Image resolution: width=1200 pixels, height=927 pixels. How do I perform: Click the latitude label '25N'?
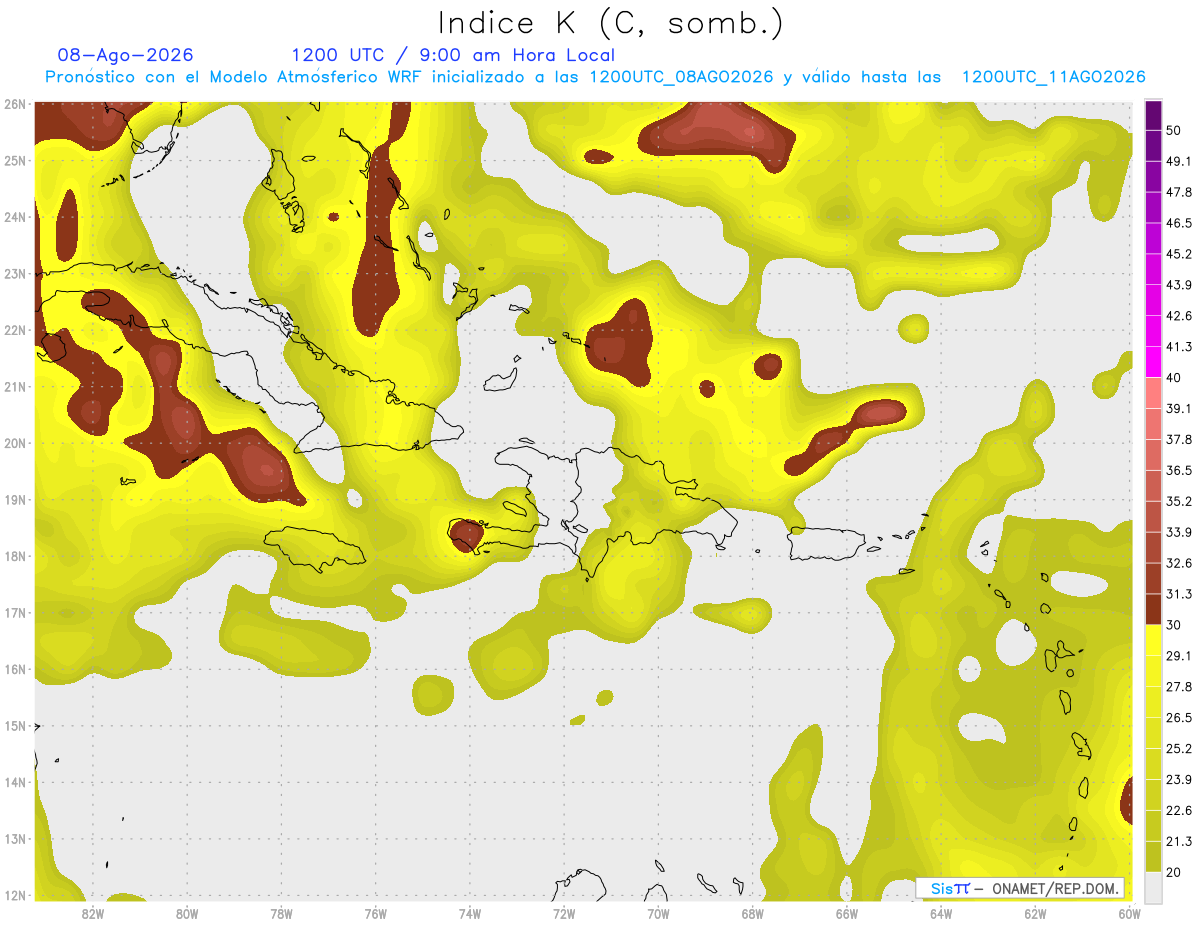15,160
